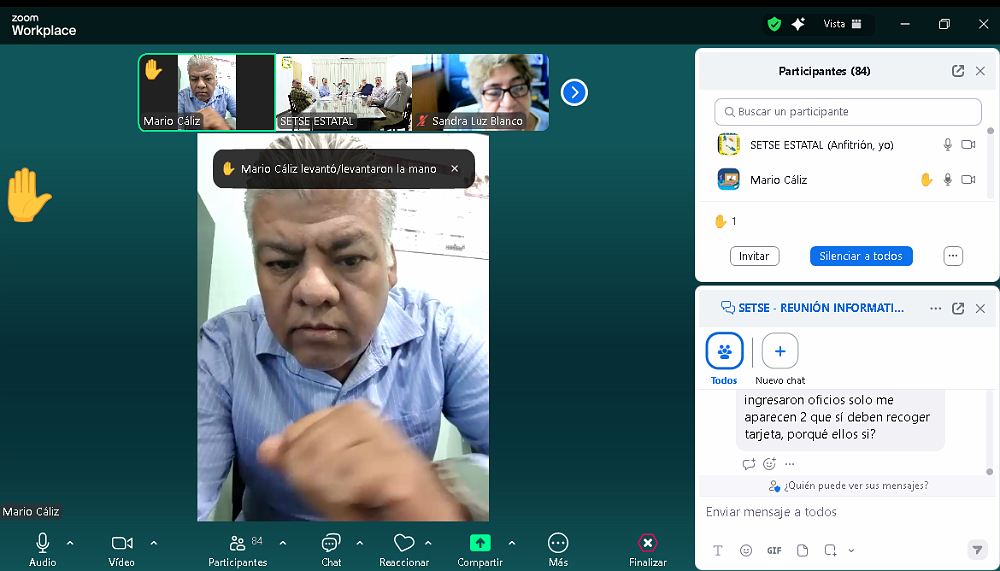
Task: Click the Buscar un participante search field
Action: point(848,112)
